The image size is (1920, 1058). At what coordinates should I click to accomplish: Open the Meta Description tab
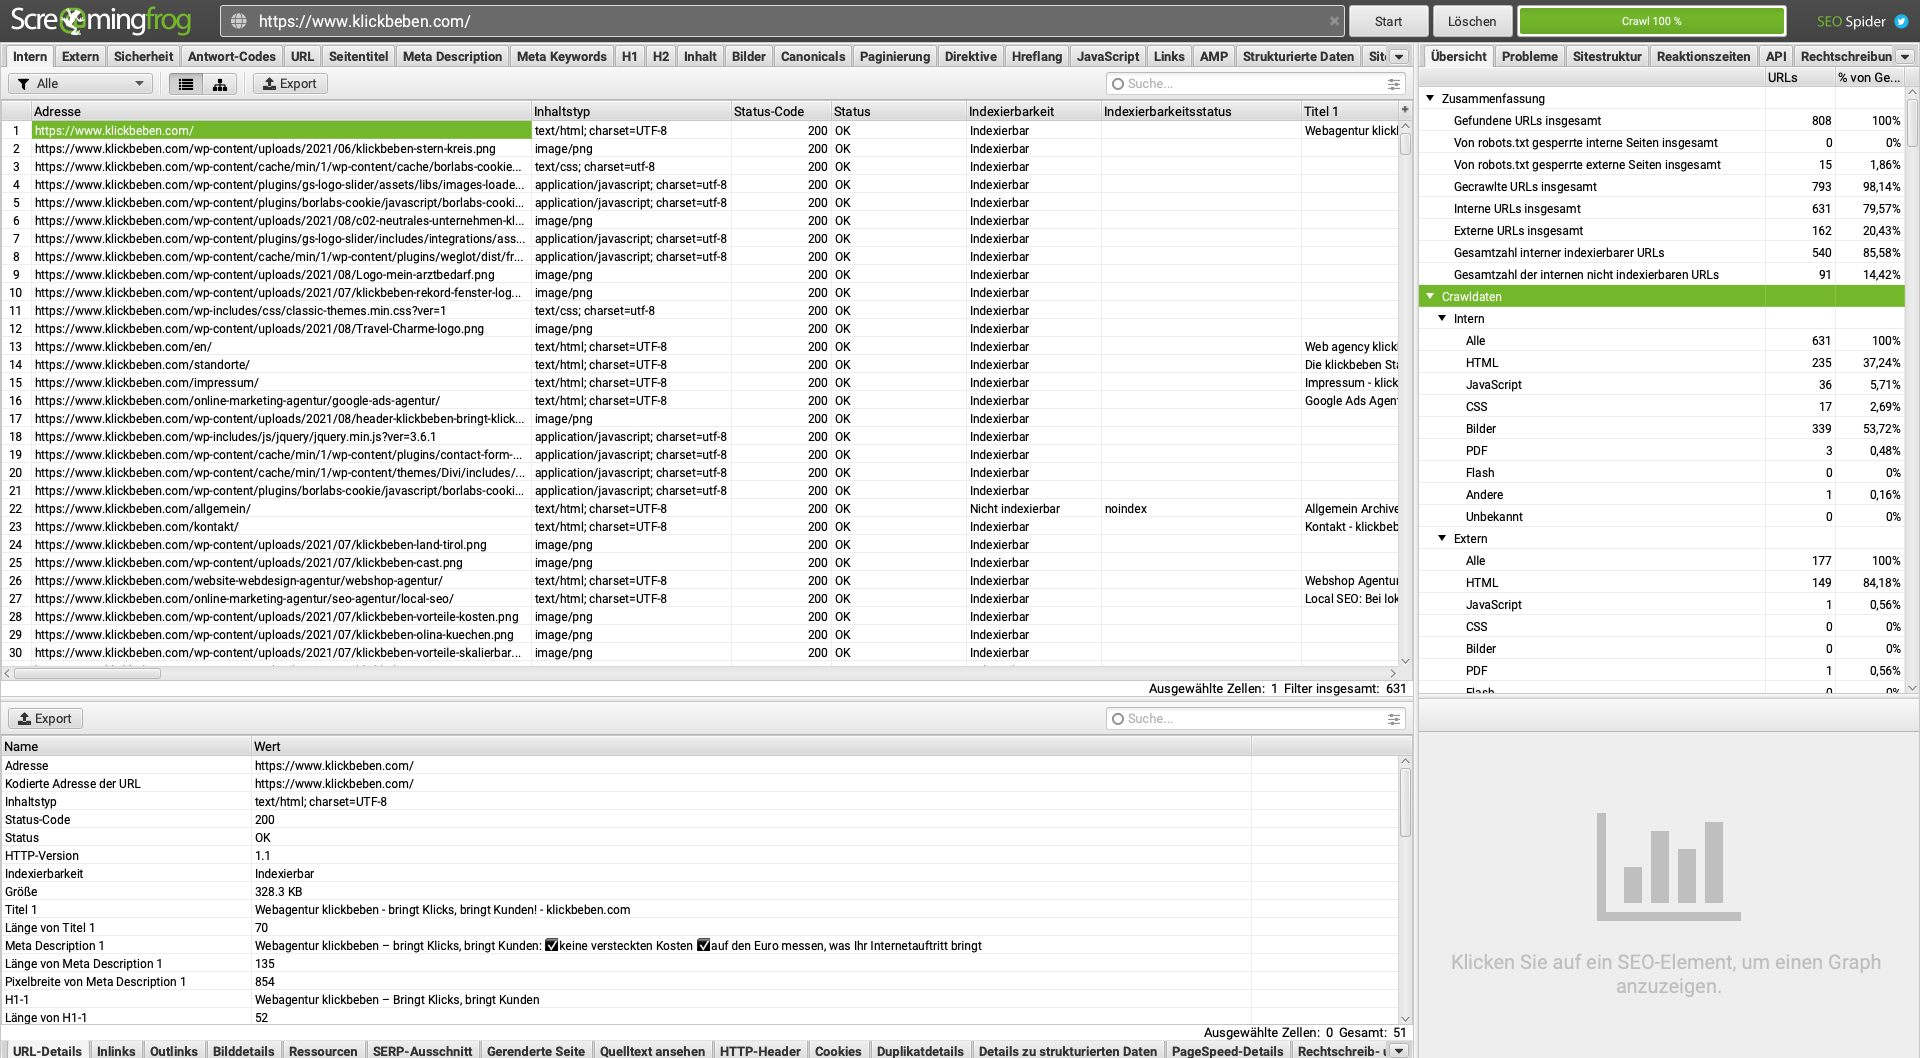452,57
